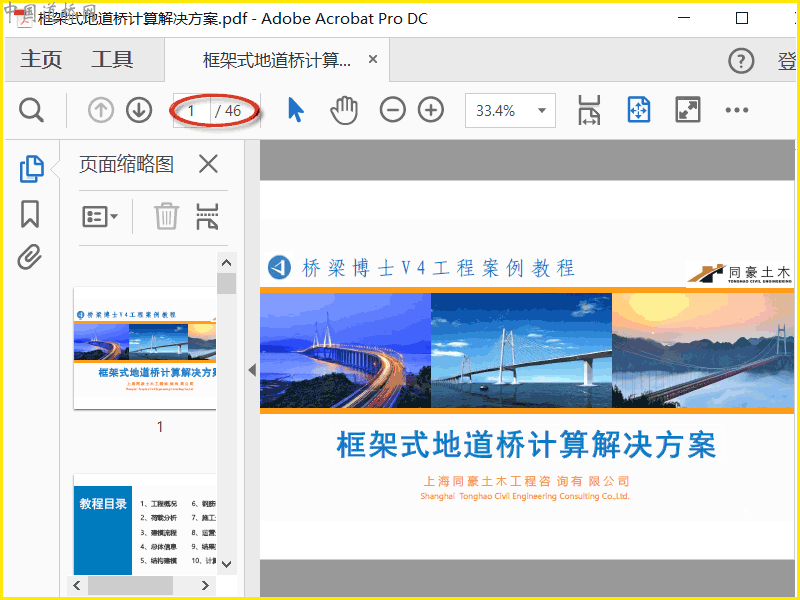Screen dimensions: 800x600
Task: Select the arrow selection tool
Action: [295, 110]
